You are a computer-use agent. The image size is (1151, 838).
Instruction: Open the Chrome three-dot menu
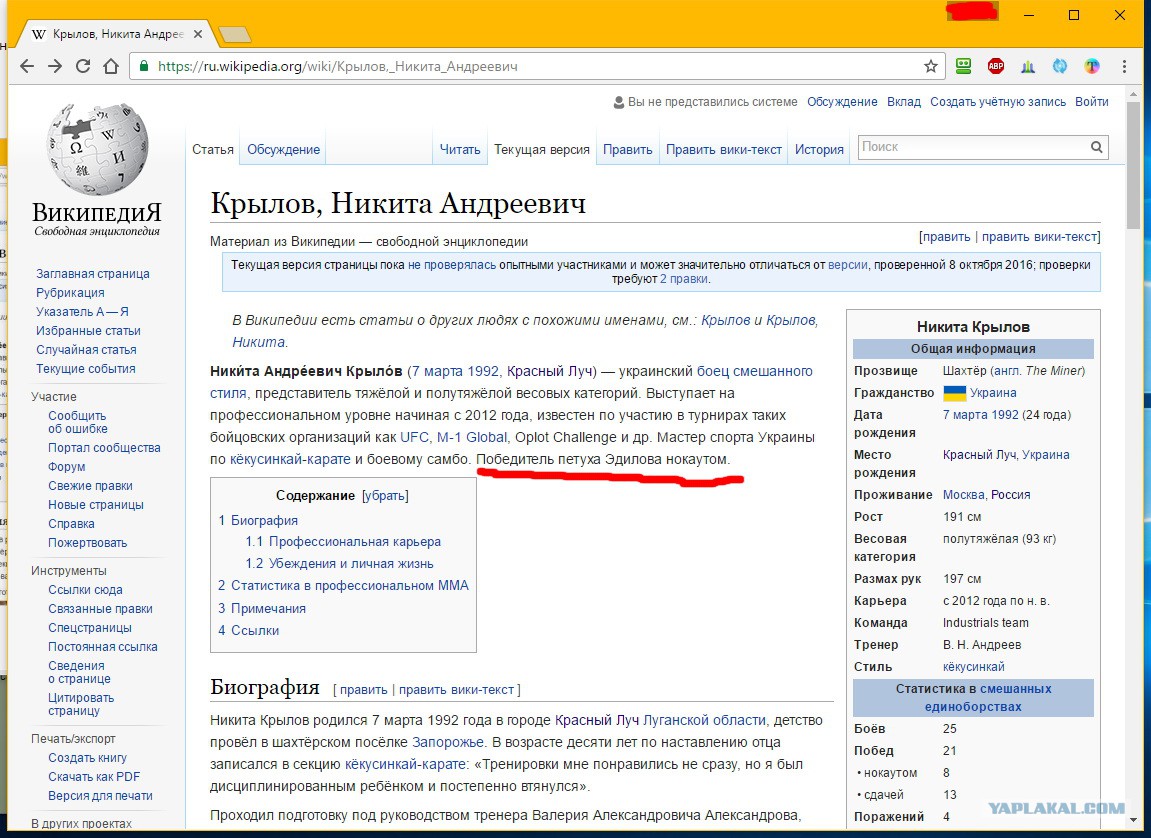click(x=1124, y=66)
